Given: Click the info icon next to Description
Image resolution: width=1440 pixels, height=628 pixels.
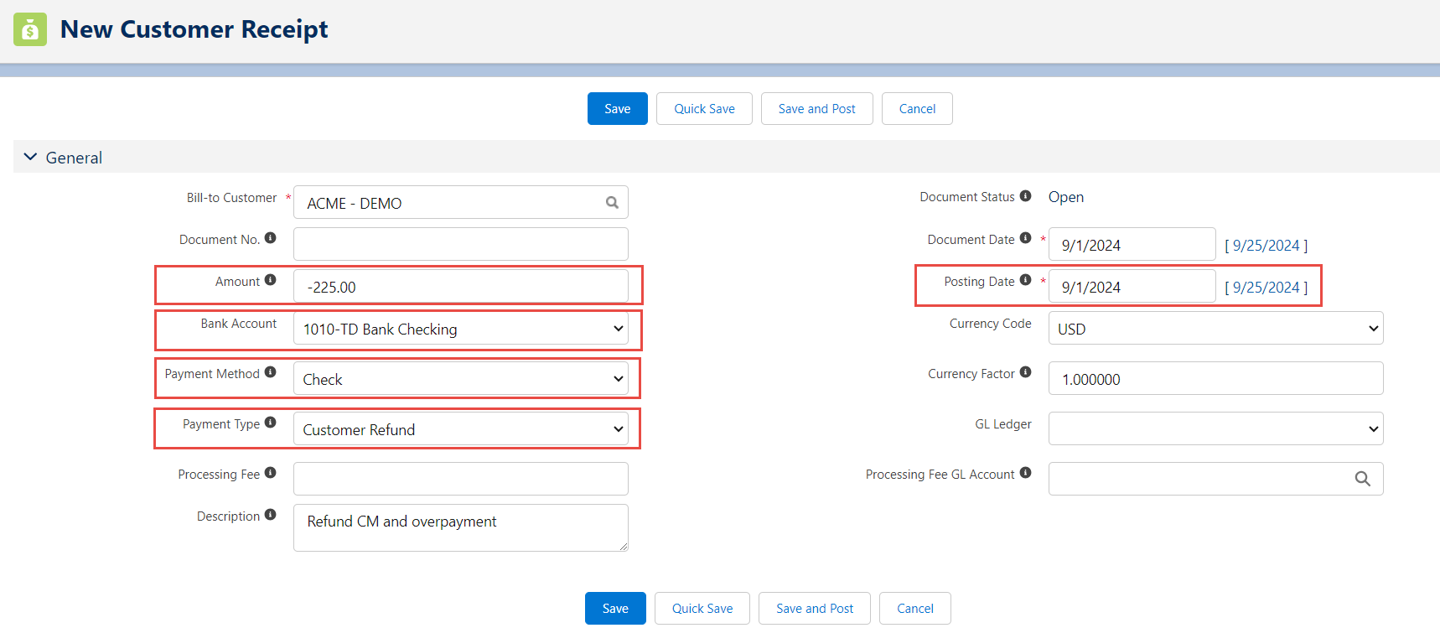Looking at the screenshot, I should click(271, 516).
